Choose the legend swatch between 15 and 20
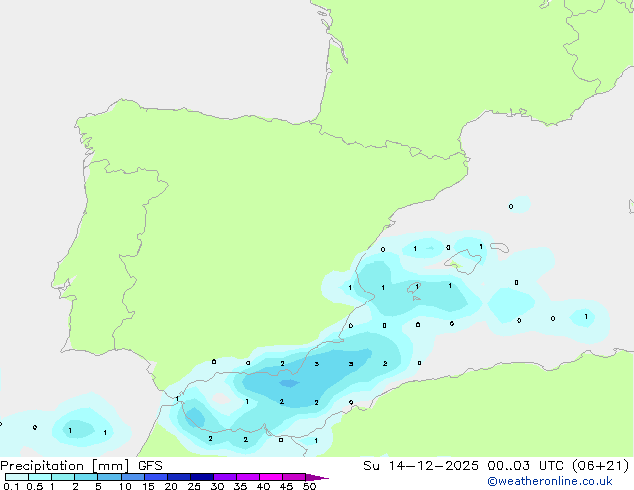The image size is (634, 490). 156,477
